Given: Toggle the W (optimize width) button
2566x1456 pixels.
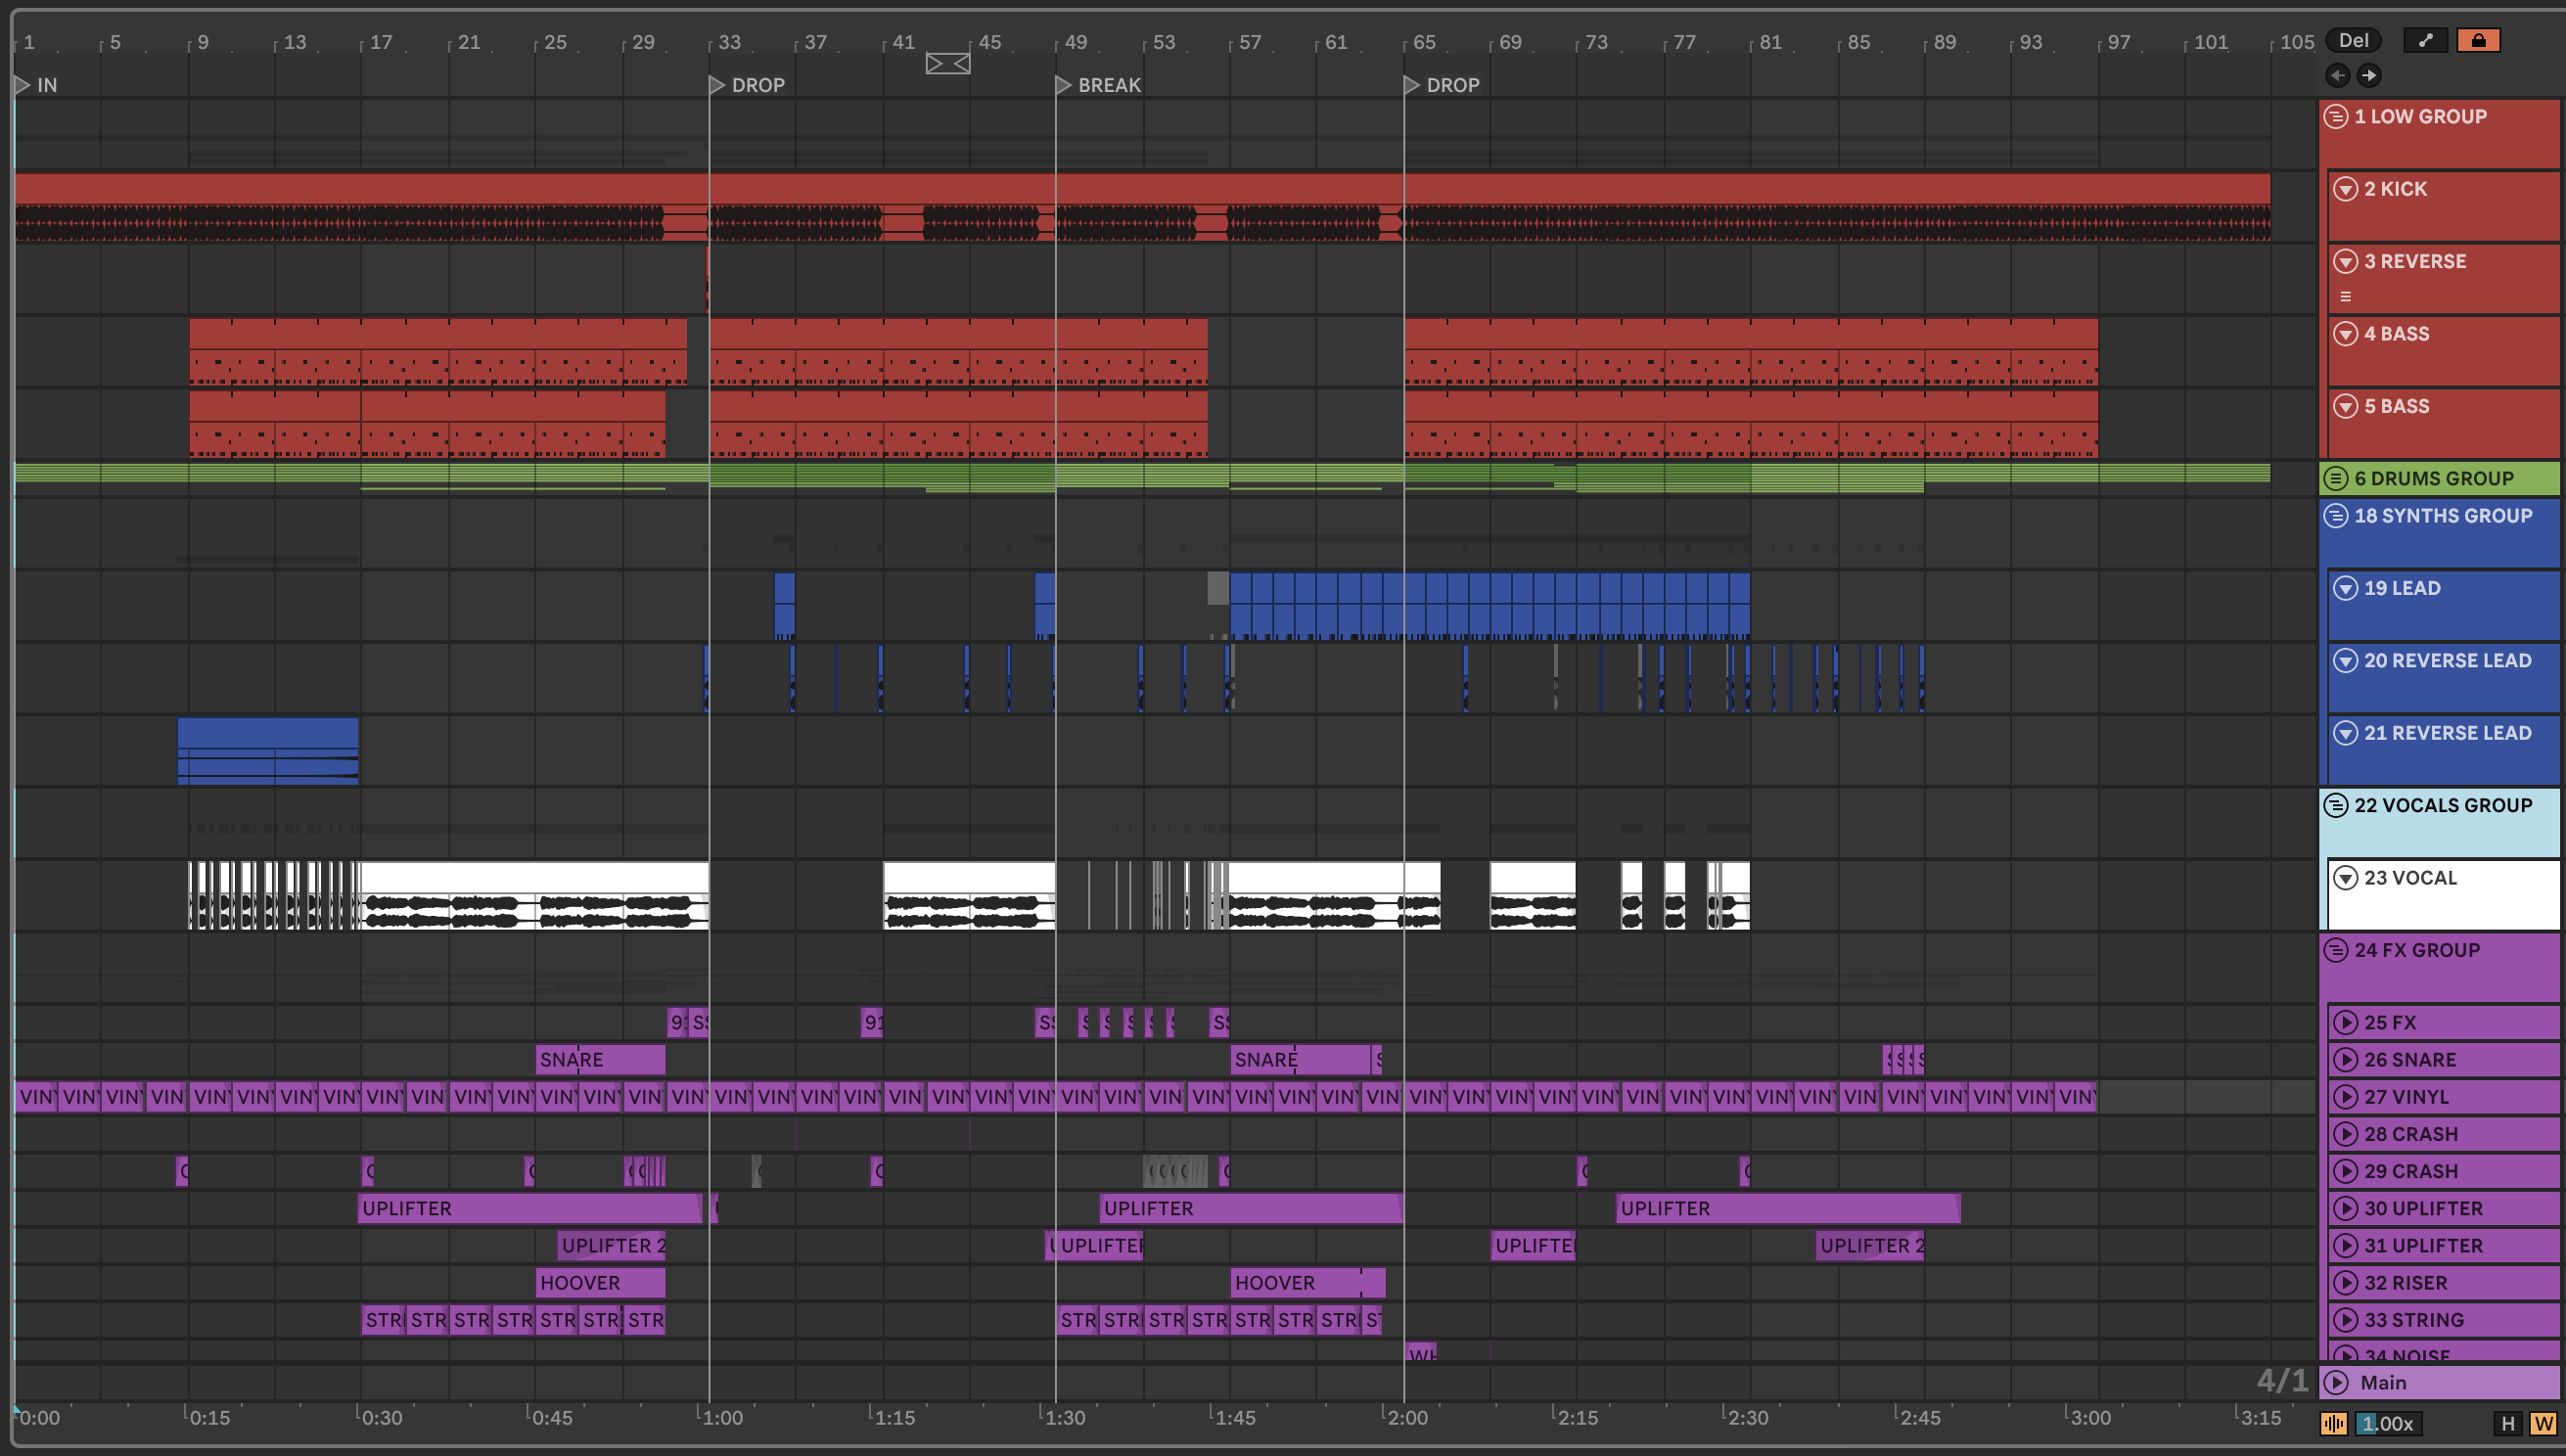Looking at the screenshot, I should point(2543,1423).
